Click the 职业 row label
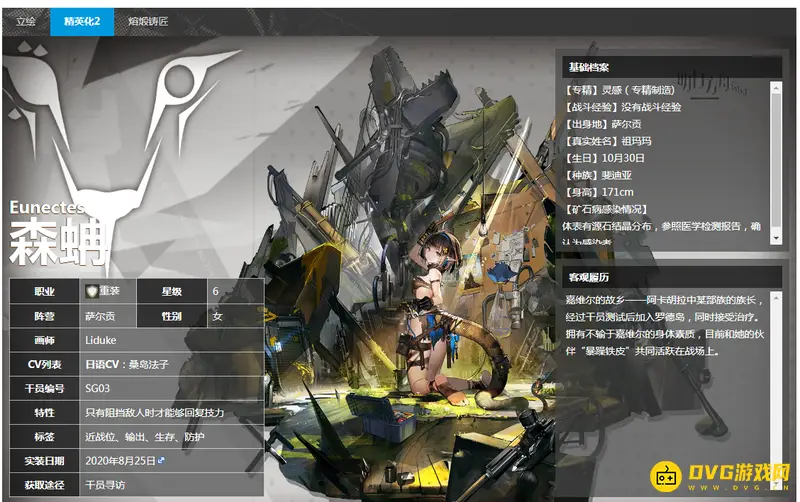The image size is (800, 502). point(44,291)
